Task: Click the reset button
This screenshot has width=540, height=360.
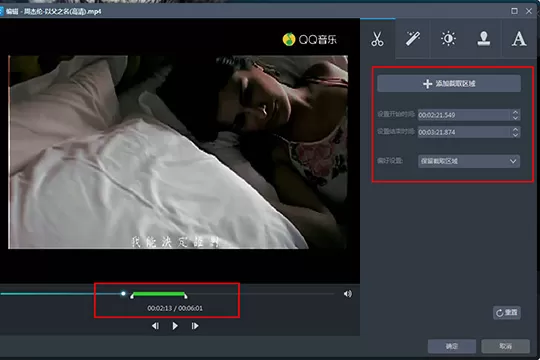Action: pyautogui.click(x=507, y=313)
